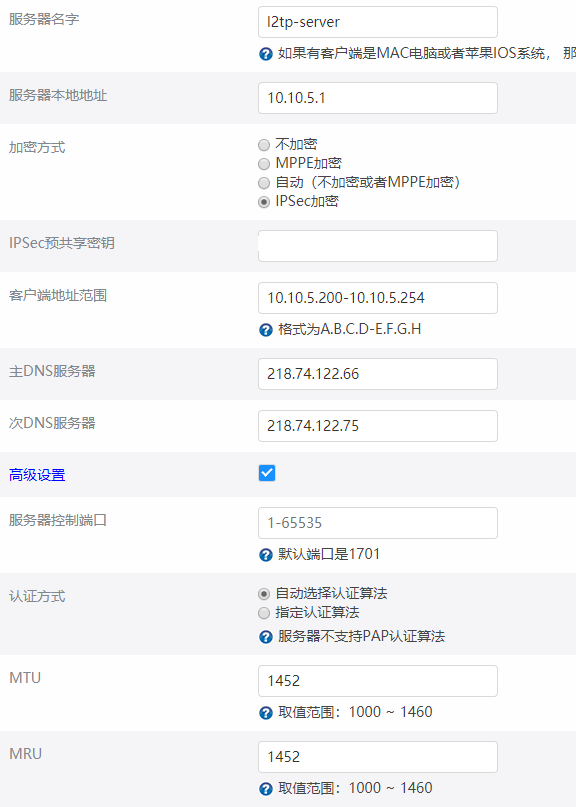
Task: Open the 高级设置 blue link label
Action: [37, 475]
